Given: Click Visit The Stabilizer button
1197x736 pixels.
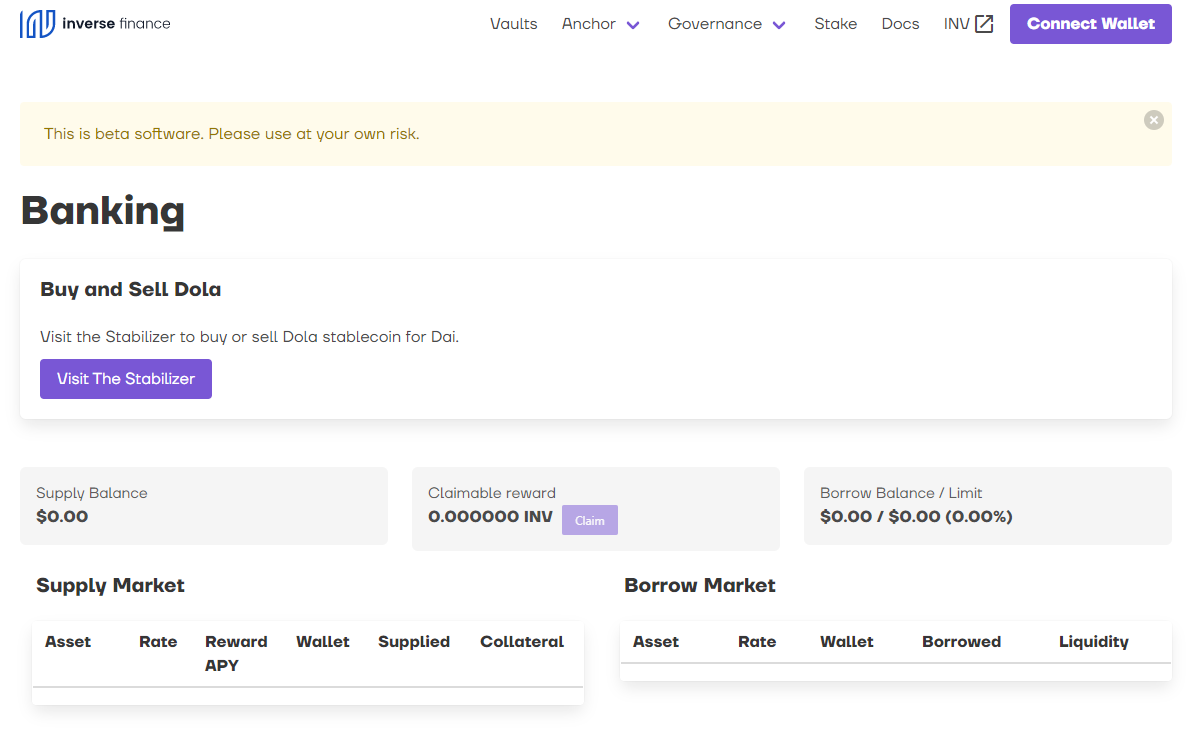Looking at the screenshot, I should coord(126,379).
